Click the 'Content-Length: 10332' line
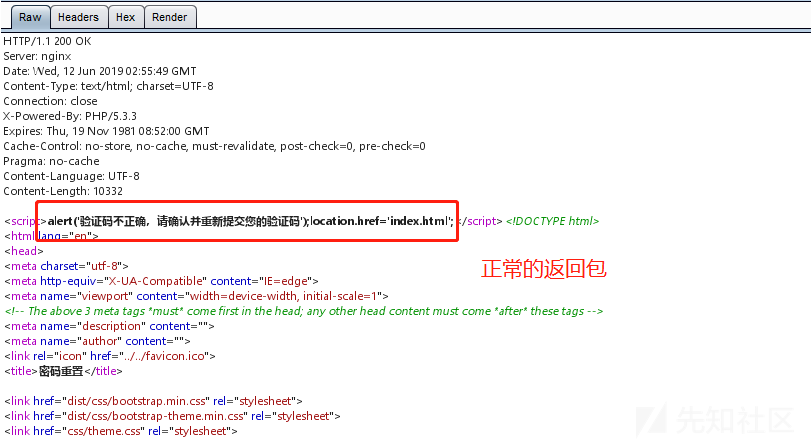Viewport: 811px width, 442px height. pos(63,191)
